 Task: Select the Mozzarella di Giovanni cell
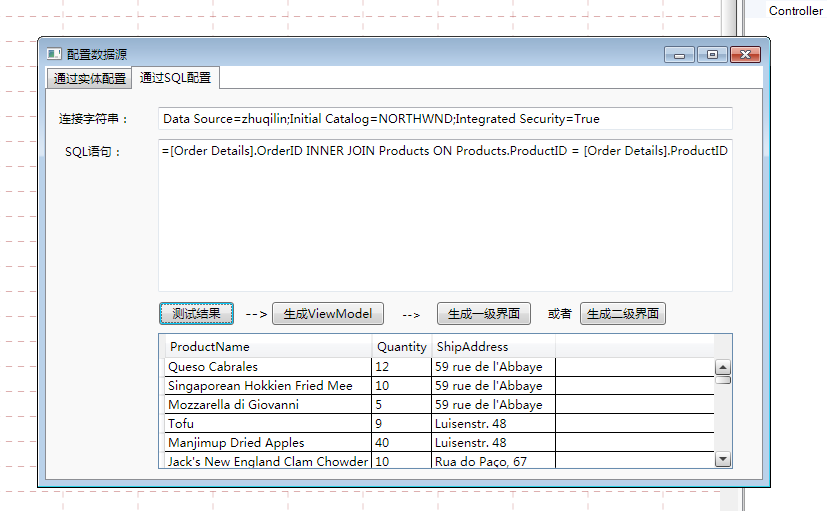[x=268, y=404]
